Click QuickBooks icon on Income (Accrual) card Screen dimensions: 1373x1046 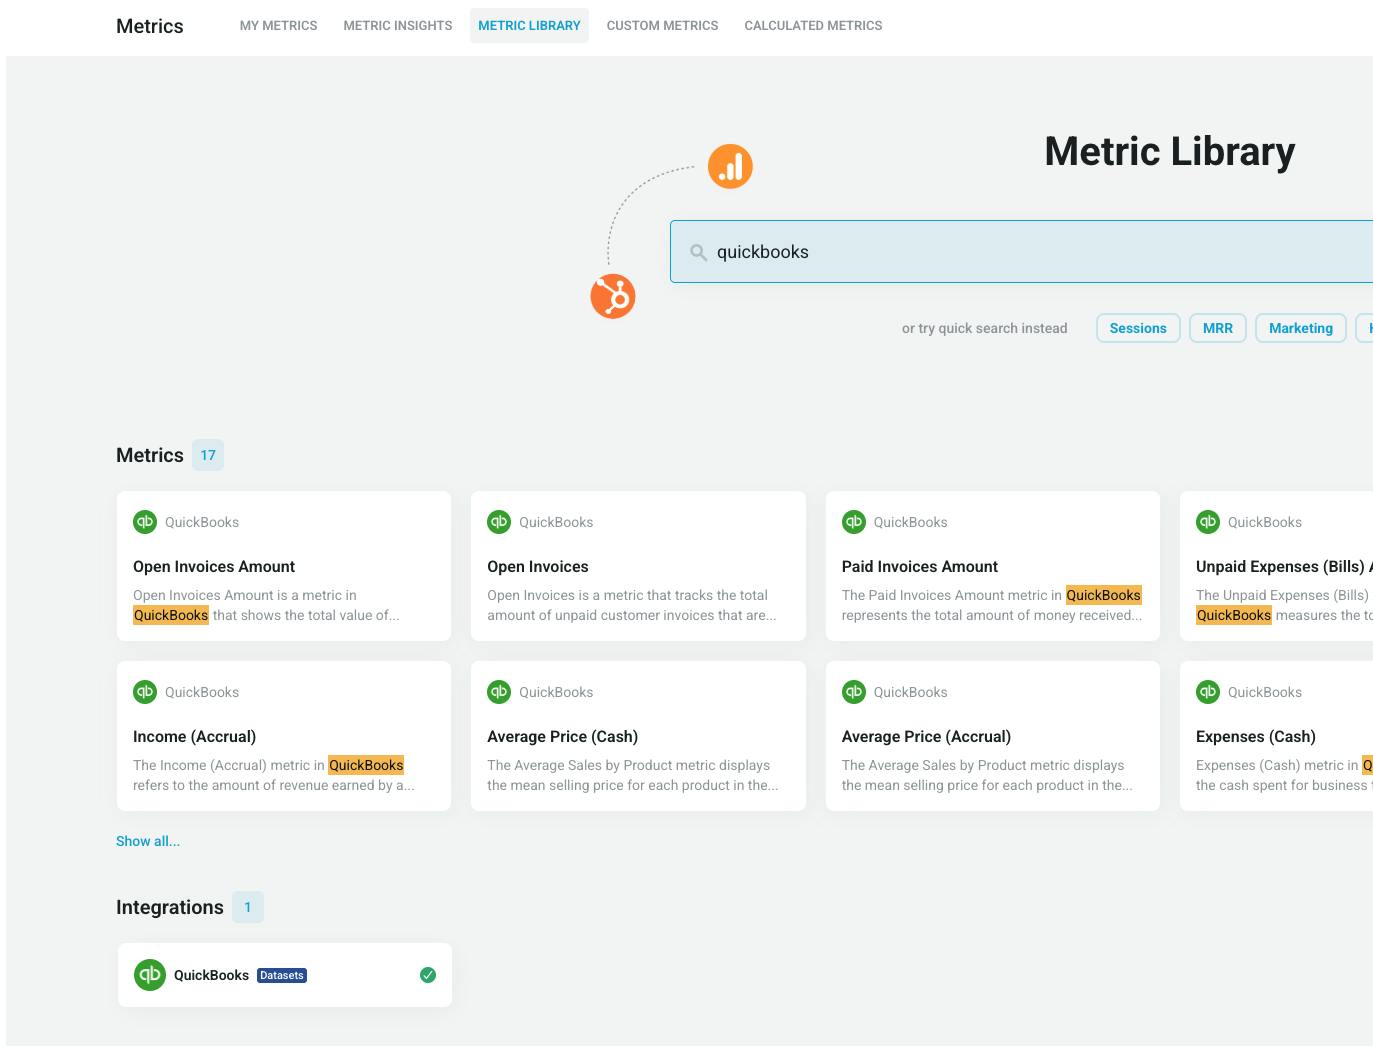[145, 692]
